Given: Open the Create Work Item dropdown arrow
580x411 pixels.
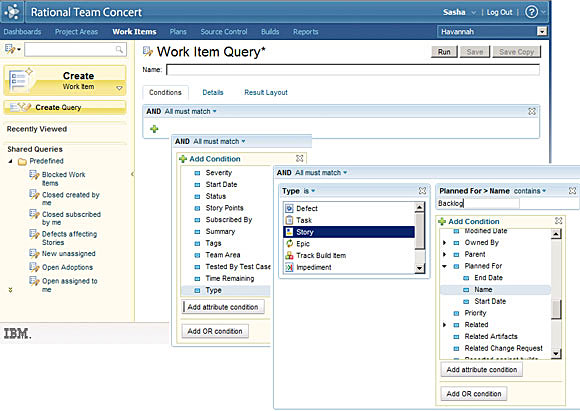Looking at the screenshot, I should coord(119,88).
